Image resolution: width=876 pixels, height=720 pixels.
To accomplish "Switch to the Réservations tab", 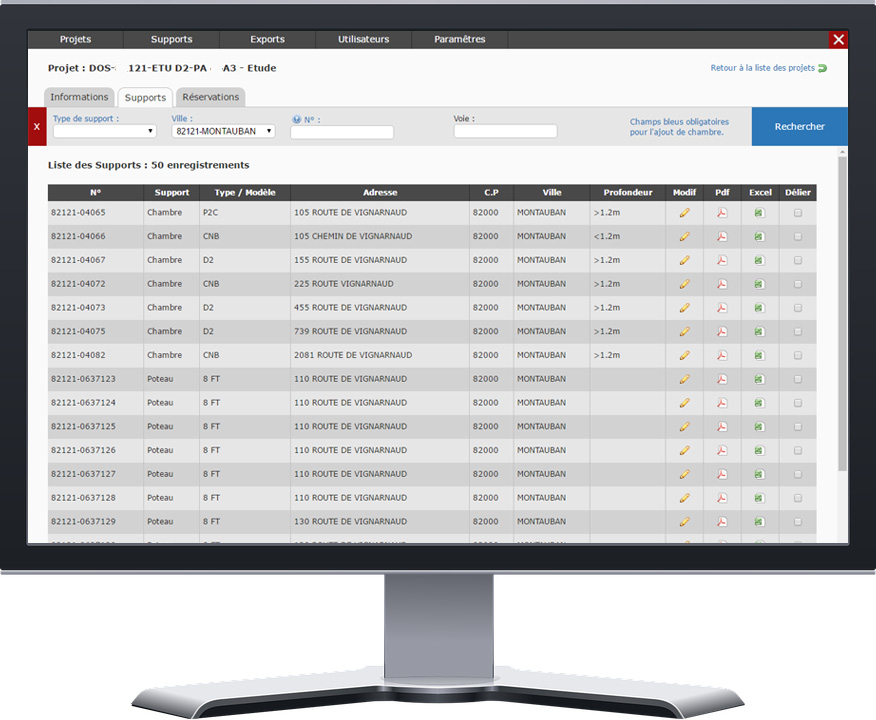I will click(211, 97).
